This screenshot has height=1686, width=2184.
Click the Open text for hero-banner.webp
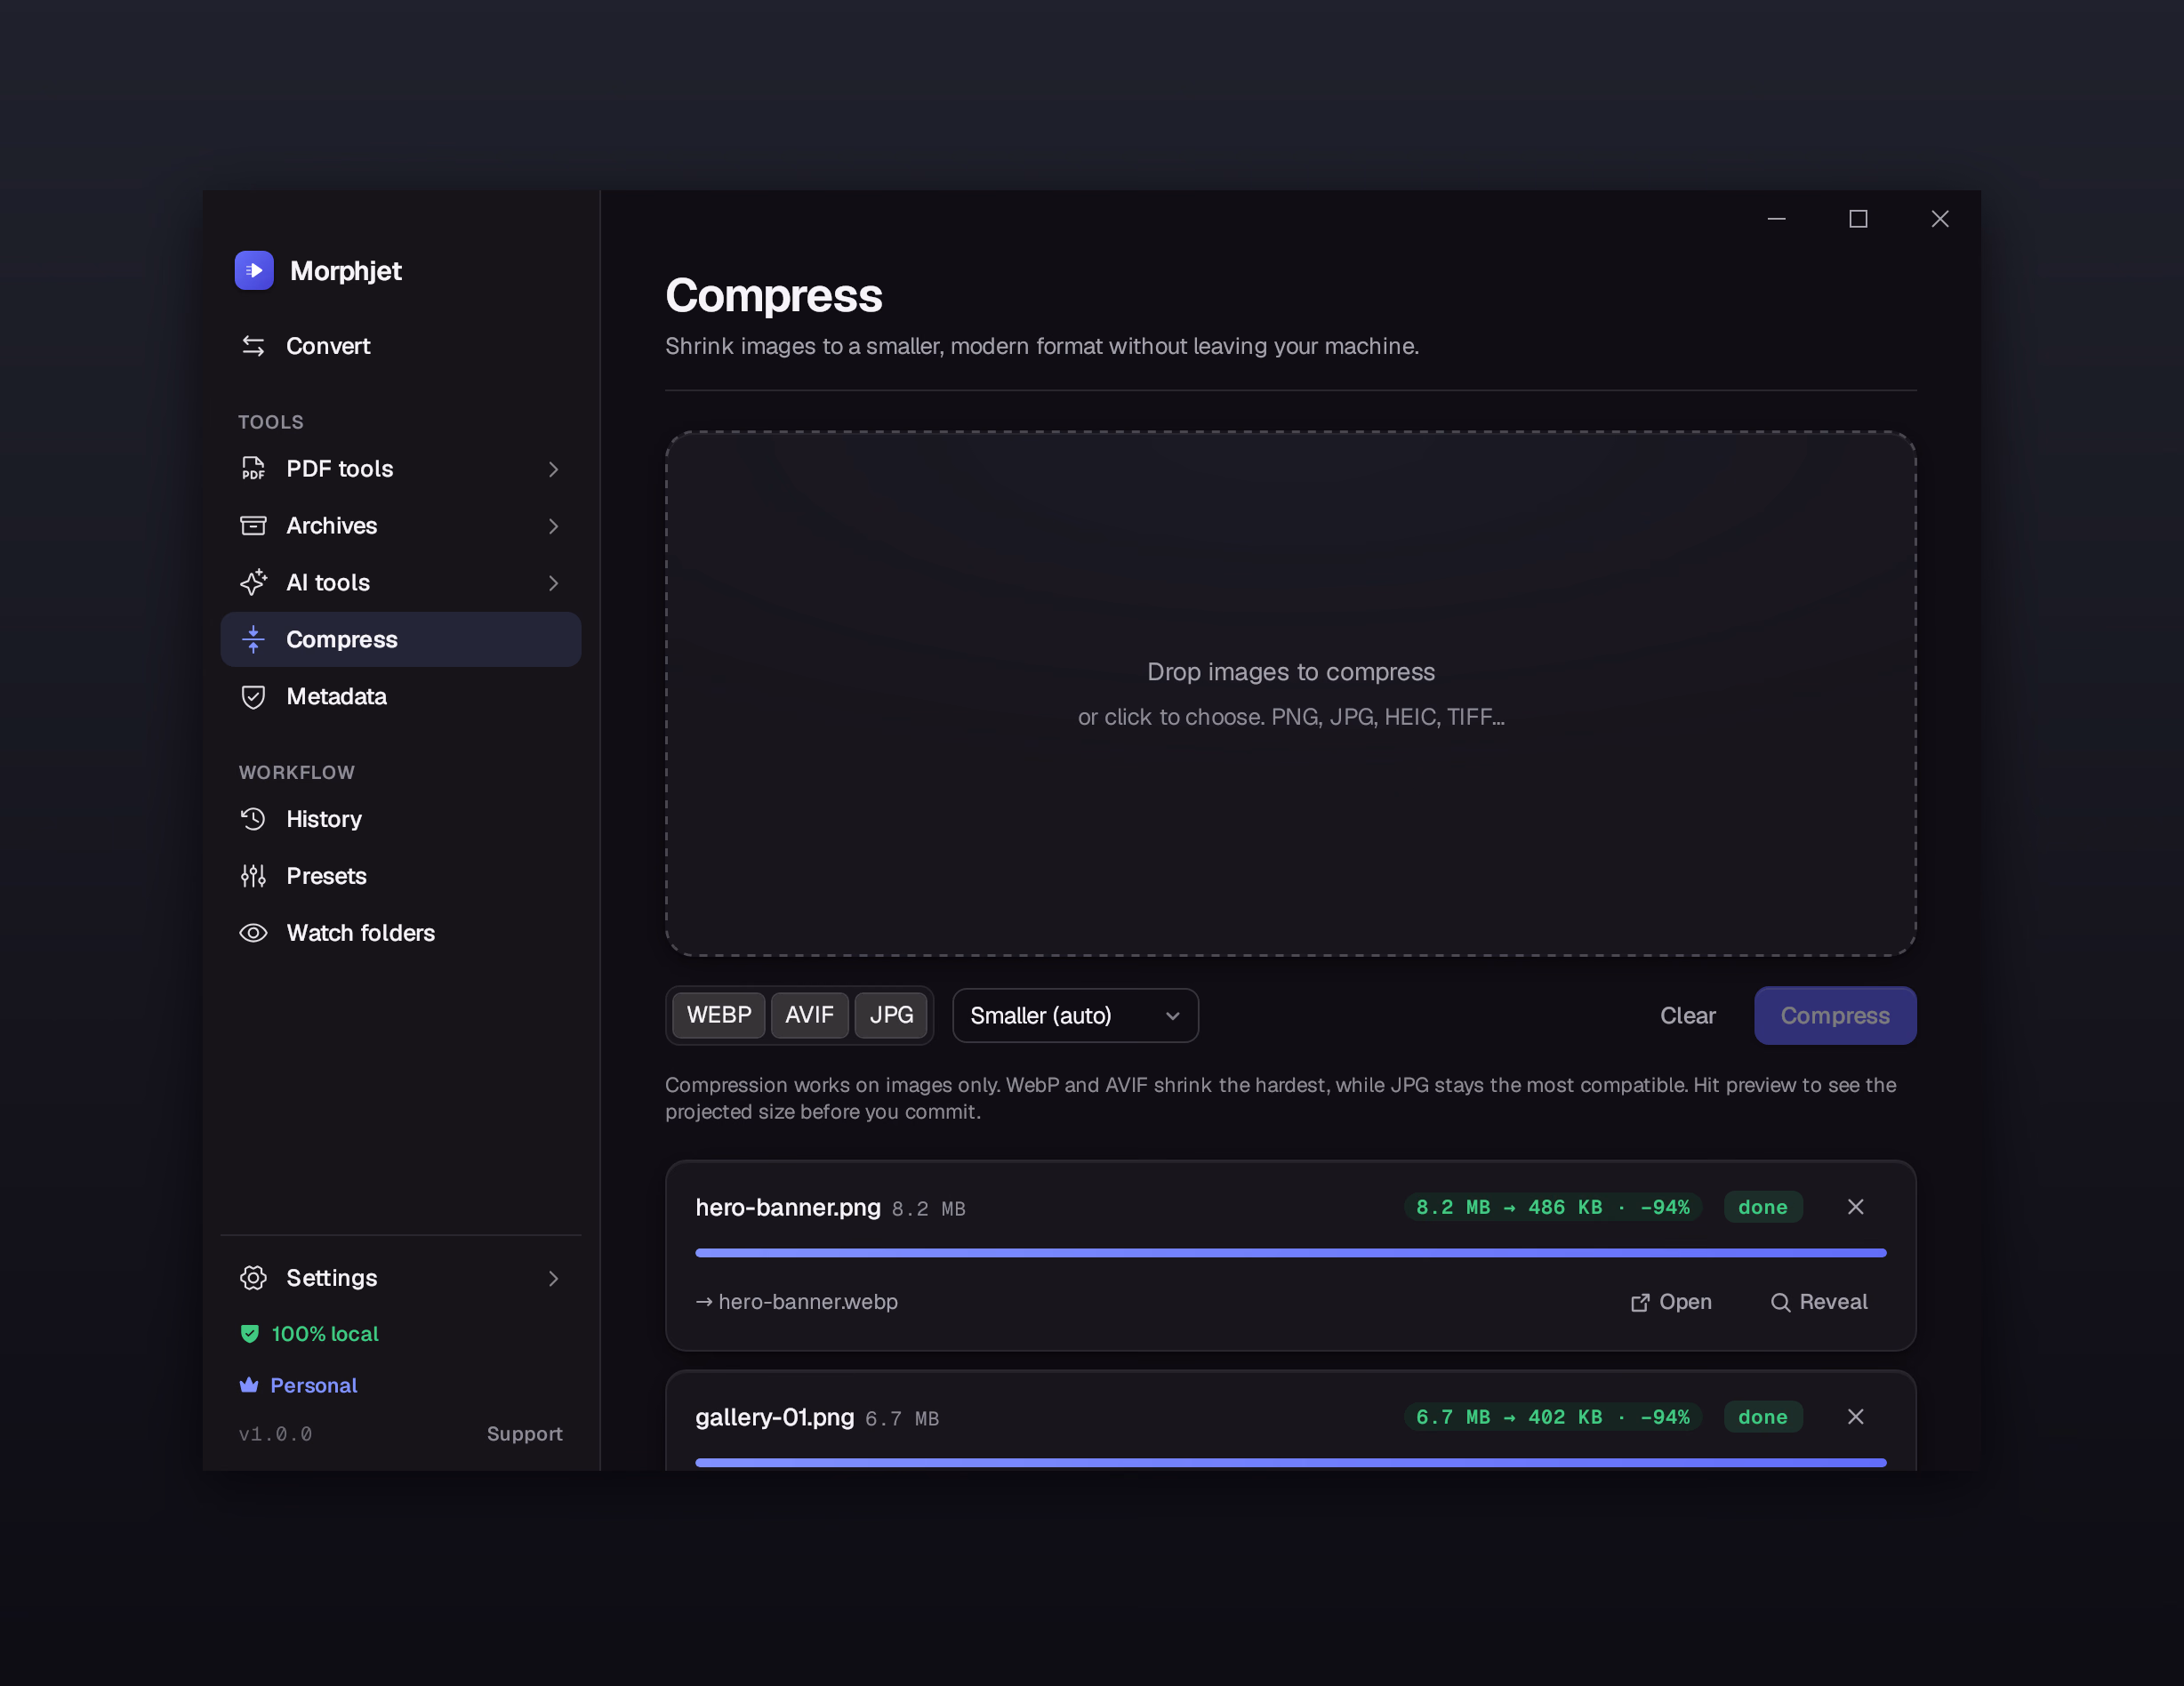point(1685,1302)
